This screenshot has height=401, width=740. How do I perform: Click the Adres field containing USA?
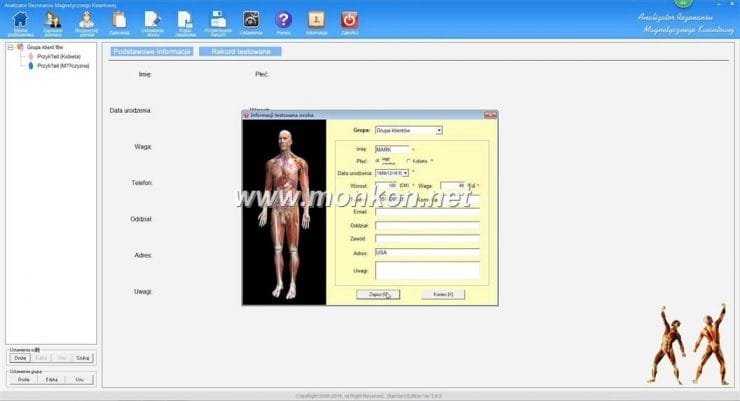click(428, 253)
